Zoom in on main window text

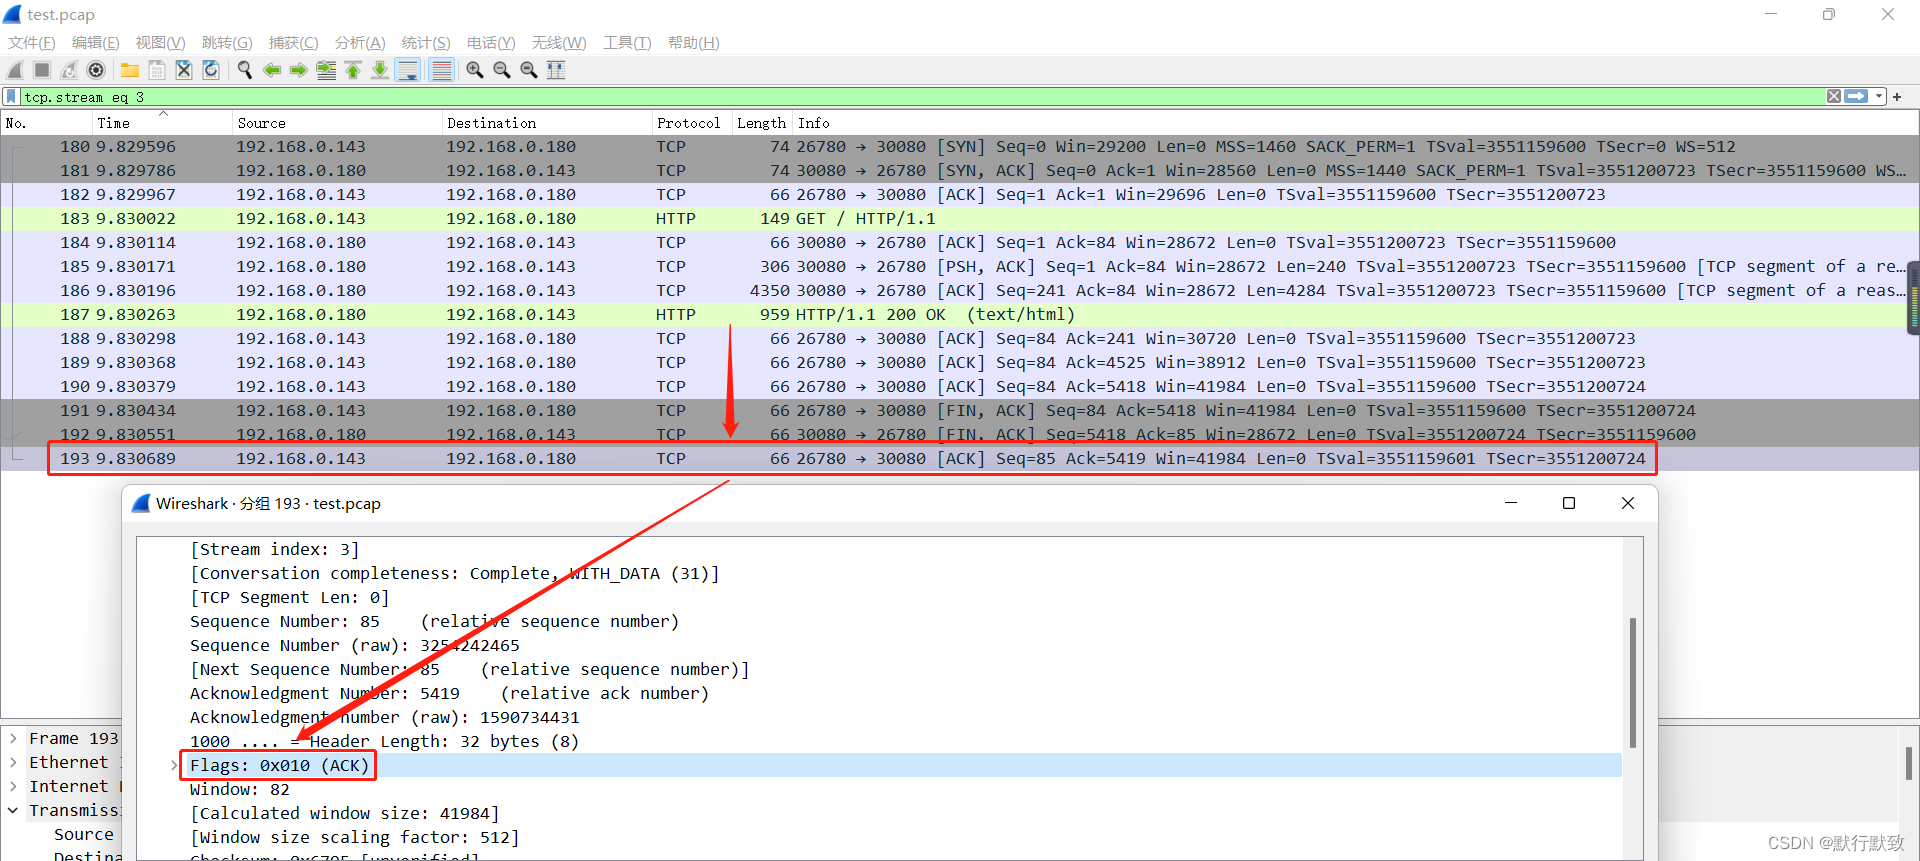(475, 70)
